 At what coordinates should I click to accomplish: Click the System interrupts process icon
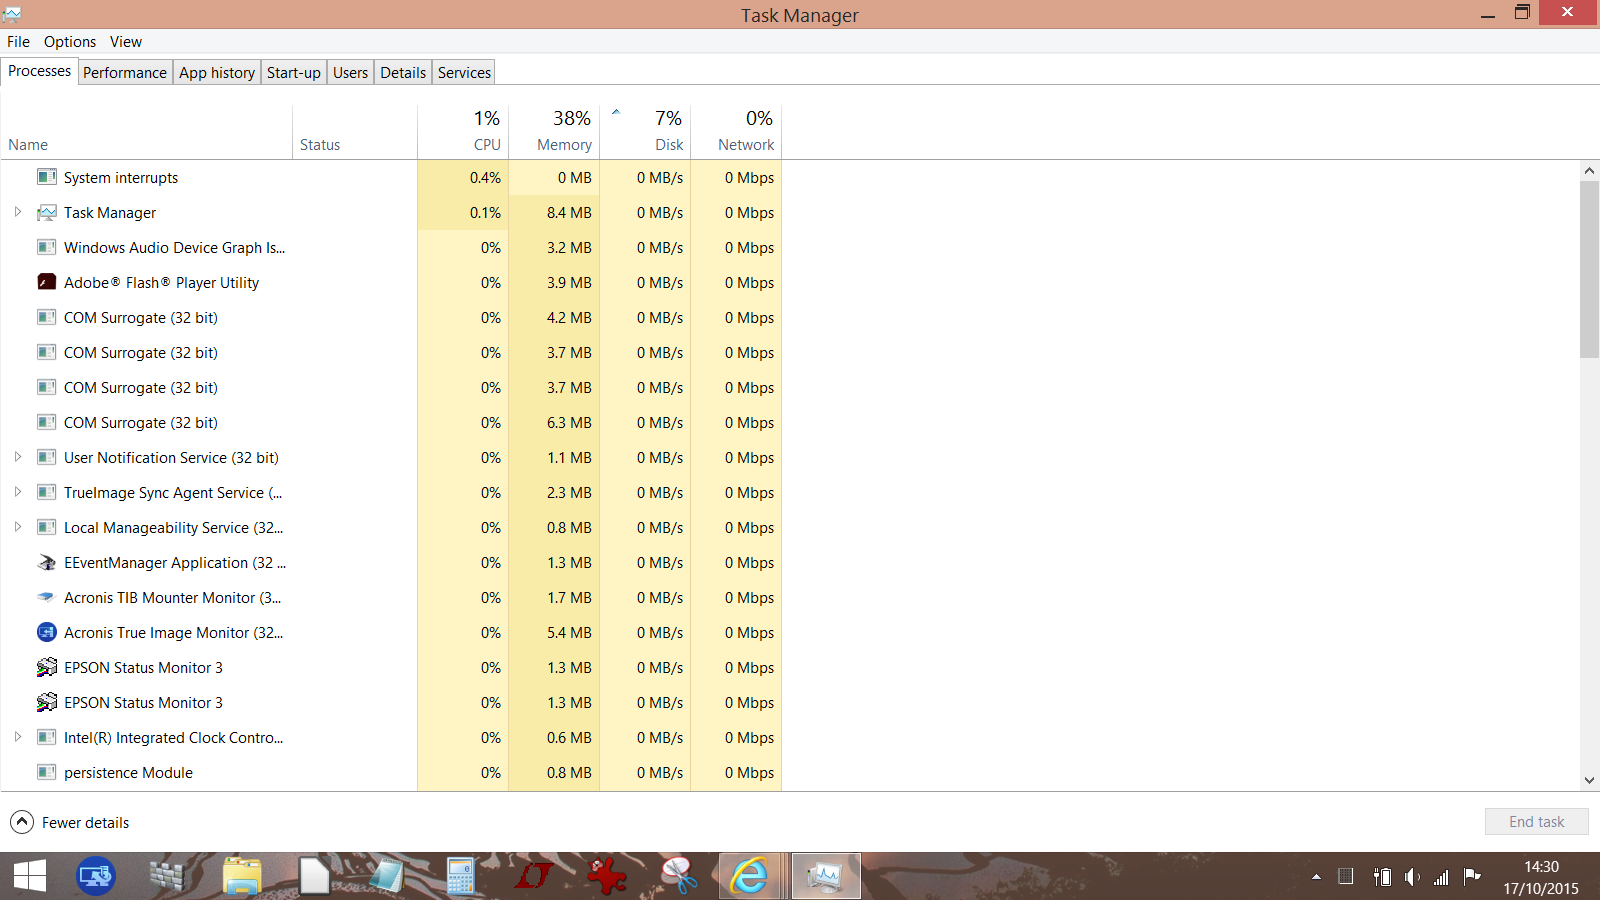pos(46,177)
